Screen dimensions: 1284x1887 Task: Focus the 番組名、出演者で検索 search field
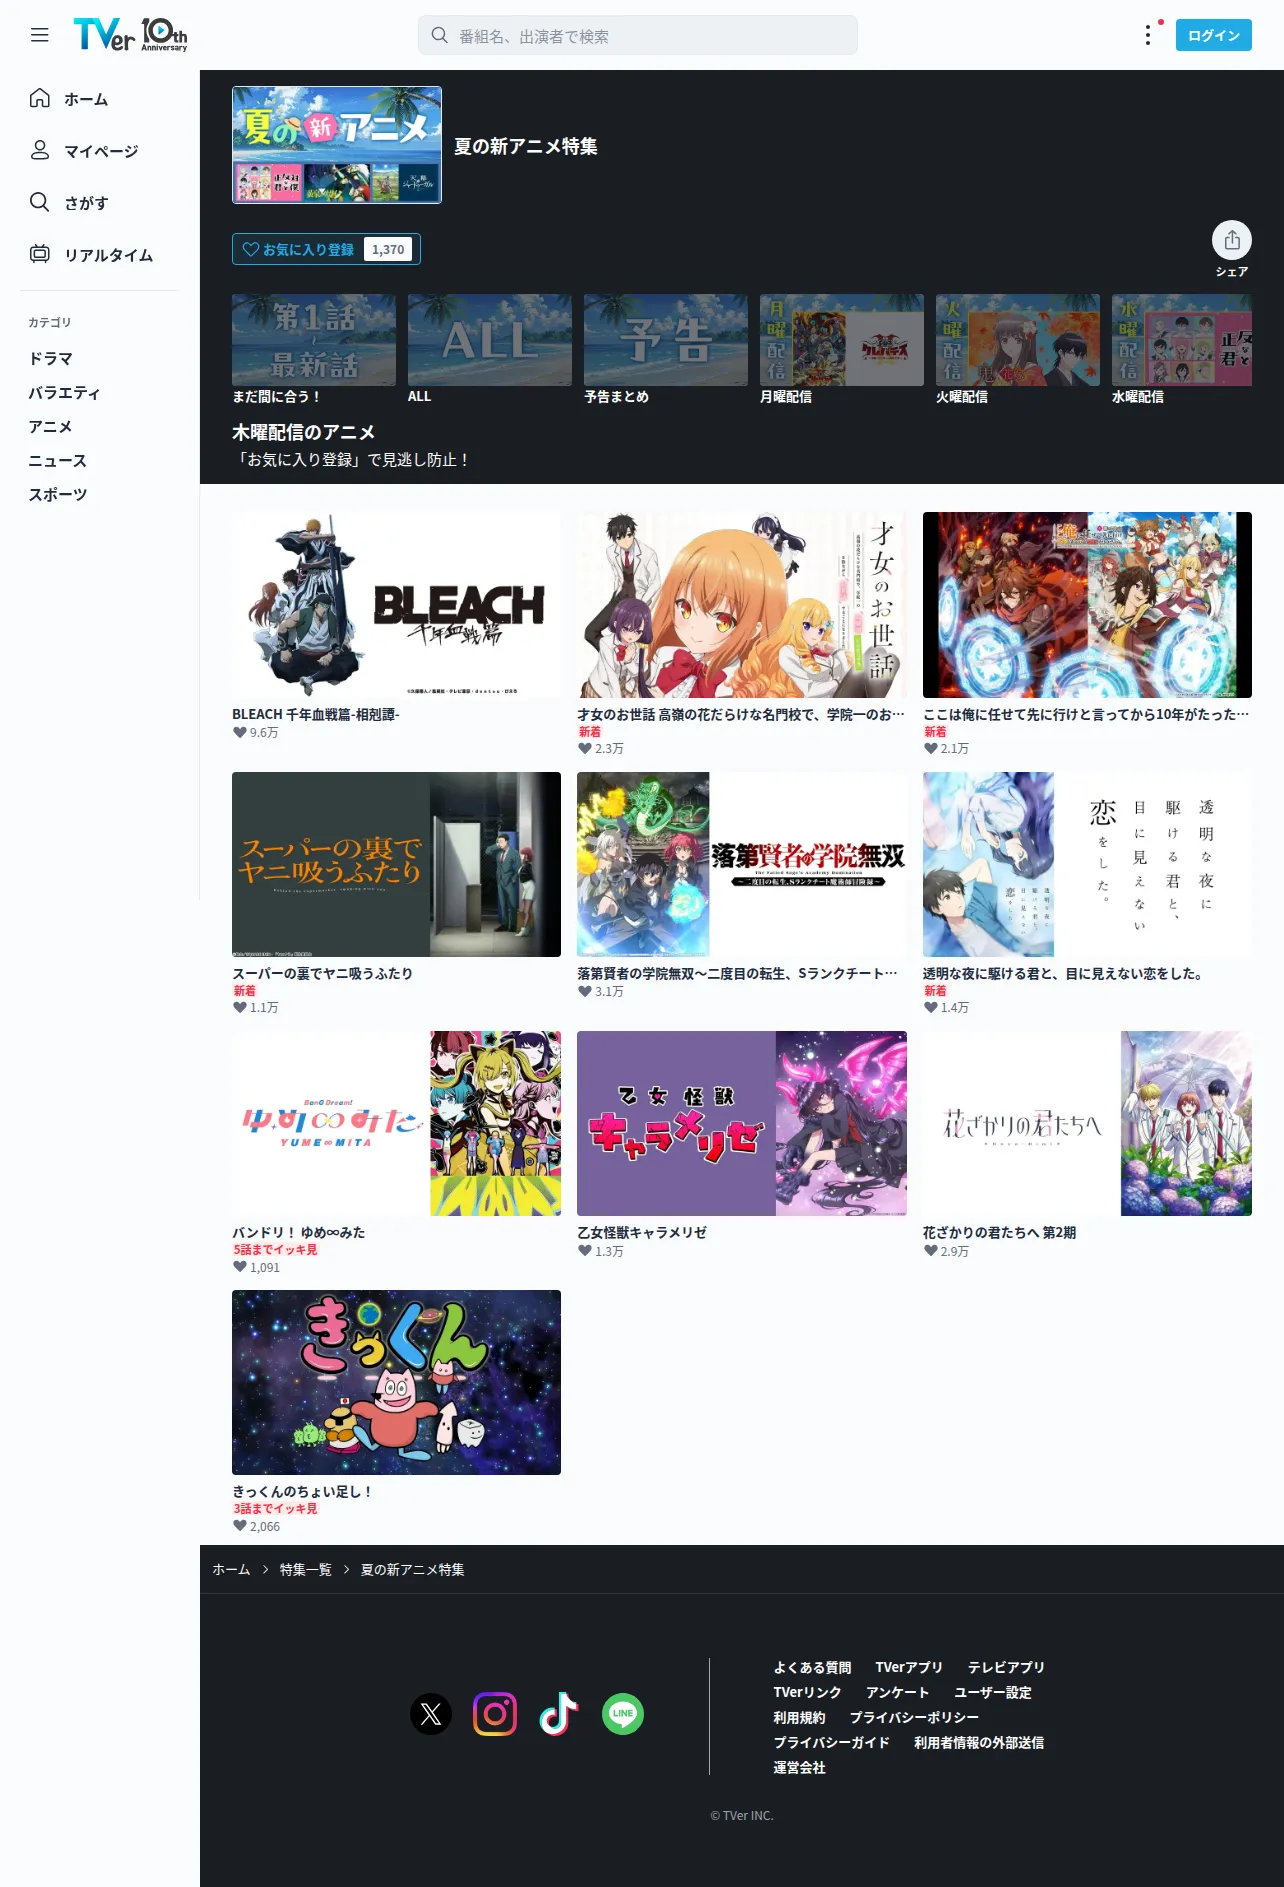(638, 35)
